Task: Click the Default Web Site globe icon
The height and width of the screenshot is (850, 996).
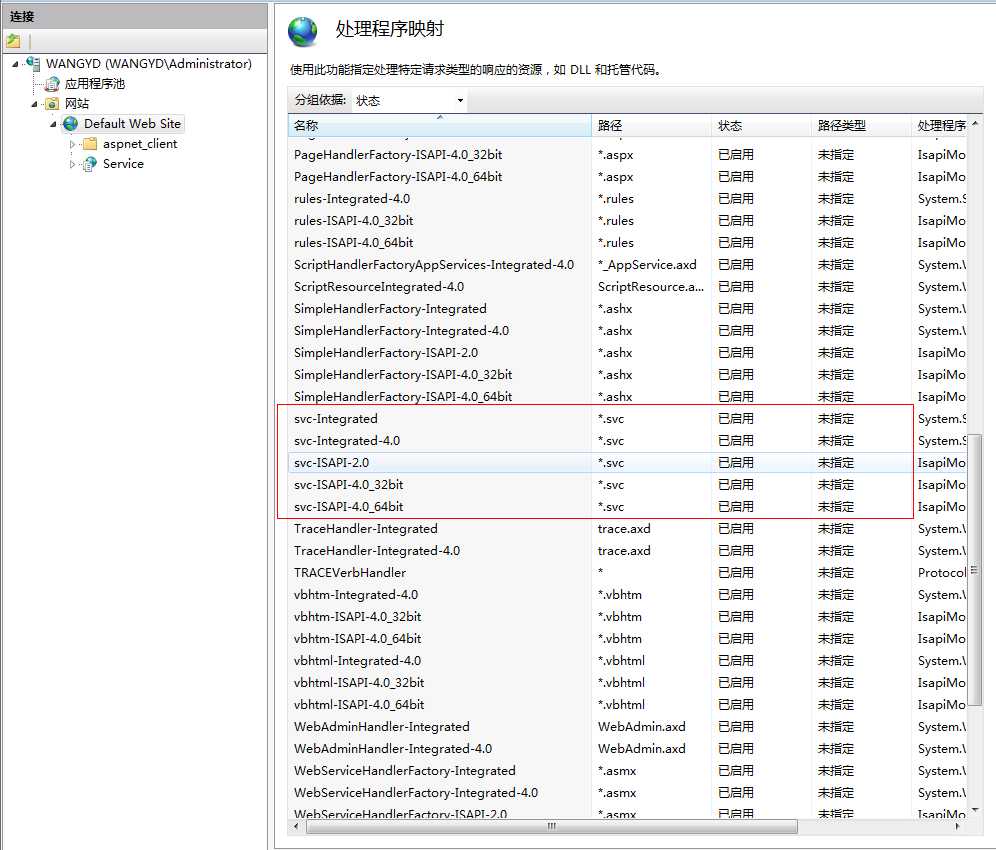Action: tap(71, 123)
